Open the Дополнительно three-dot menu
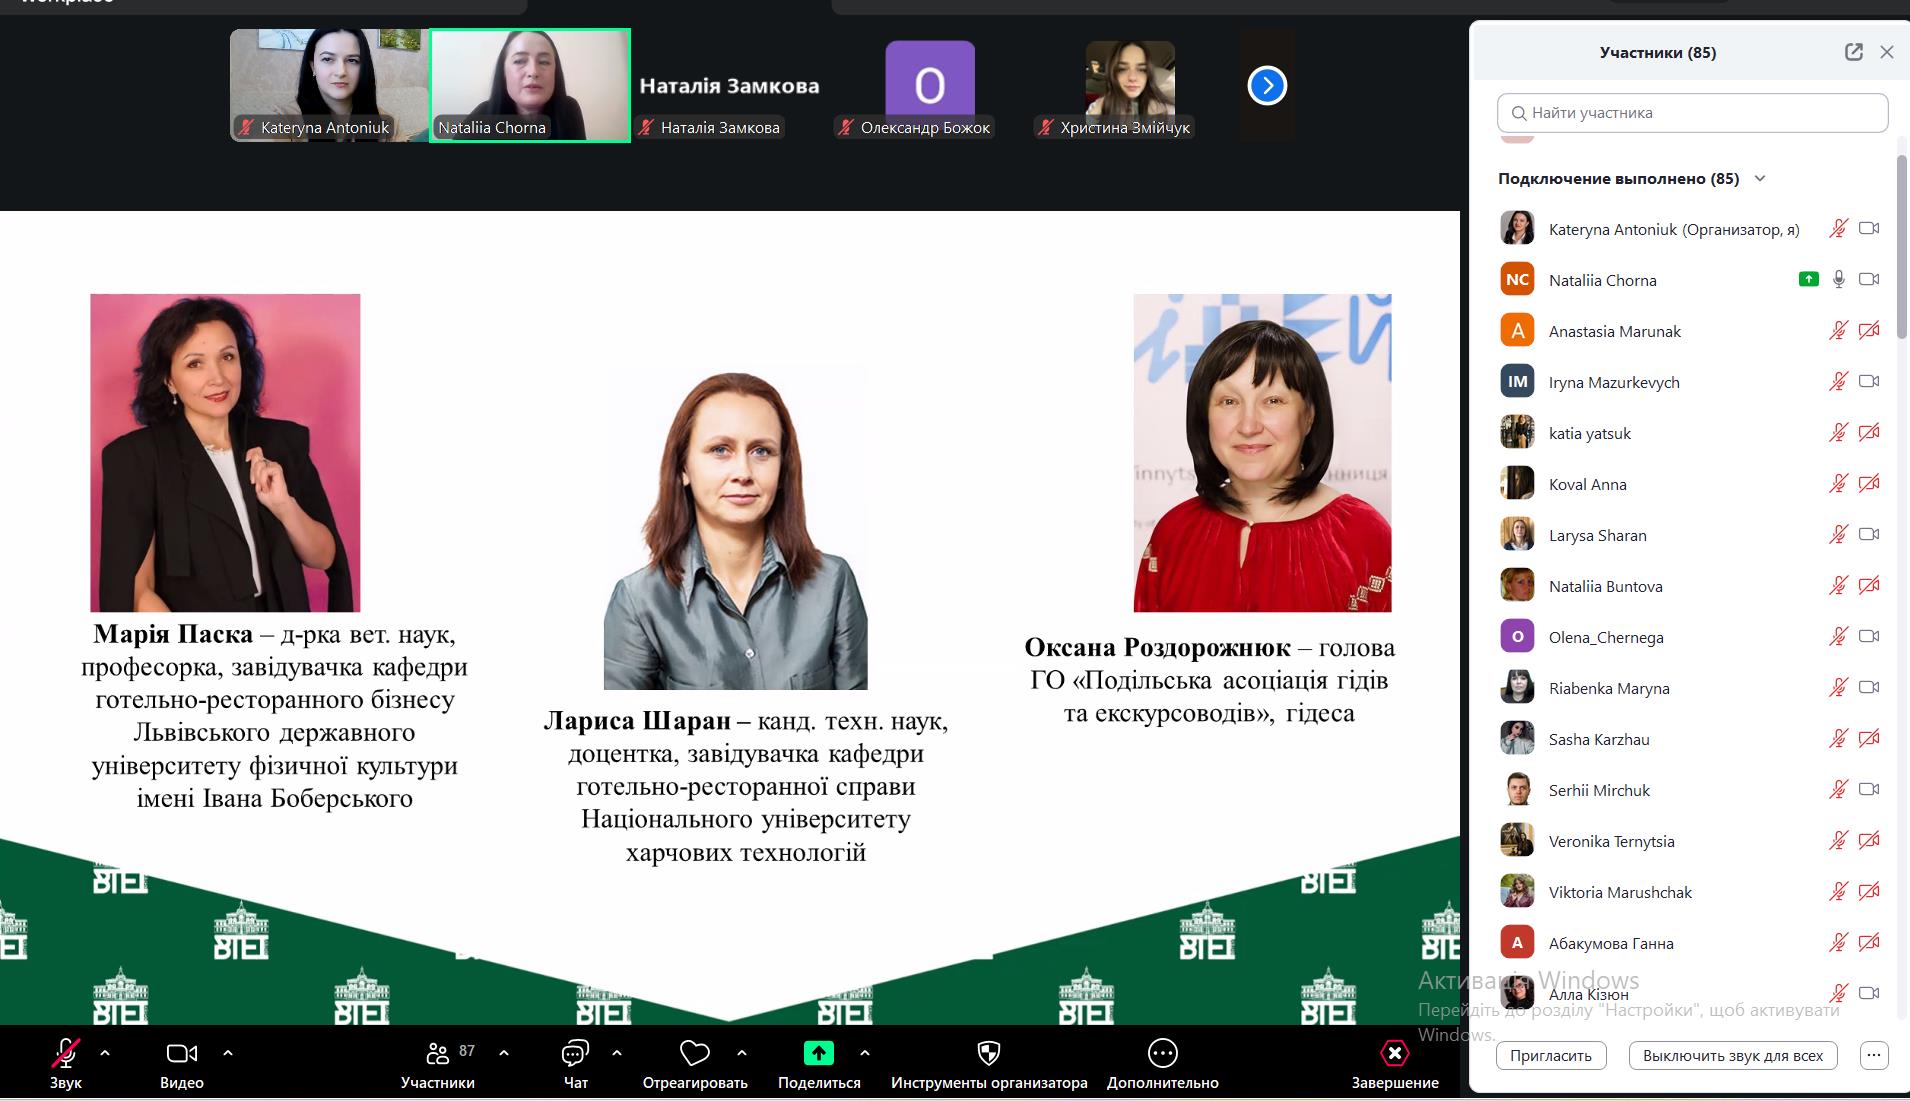Viewport: 1910px width, 1101px height. [1162, 1053]
